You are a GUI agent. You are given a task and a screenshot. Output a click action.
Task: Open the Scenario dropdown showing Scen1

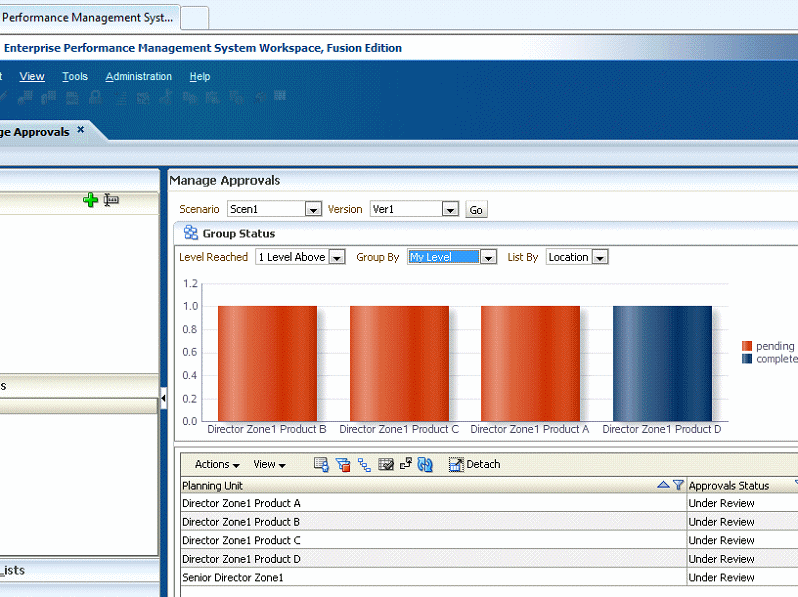pos(313,210)
